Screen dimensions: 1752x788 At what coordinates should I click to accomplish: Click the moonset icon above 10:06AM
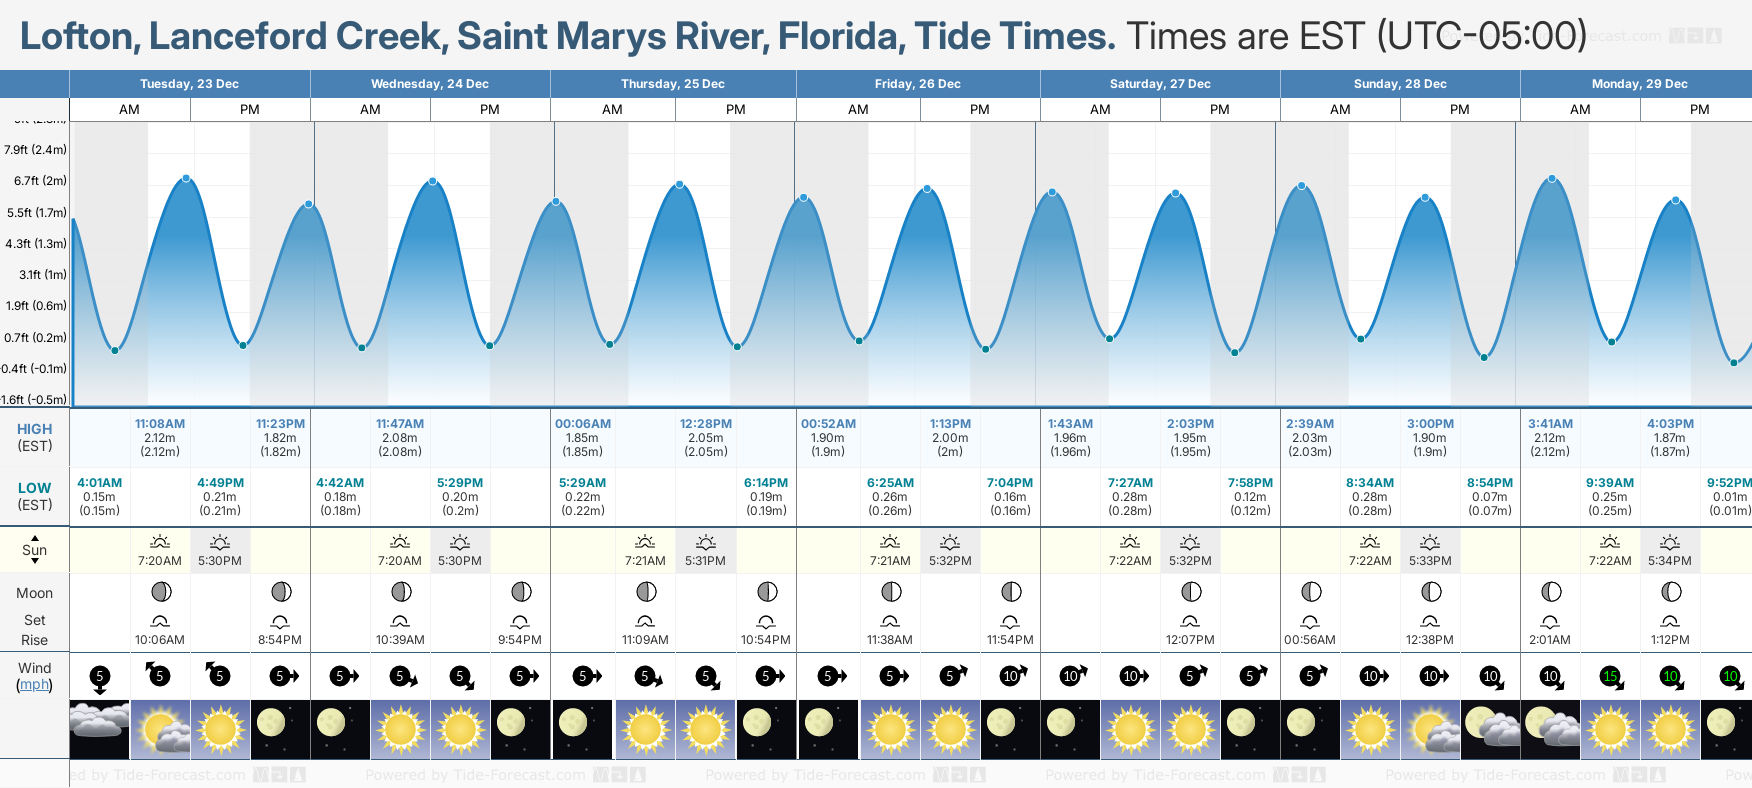point(160,621)
